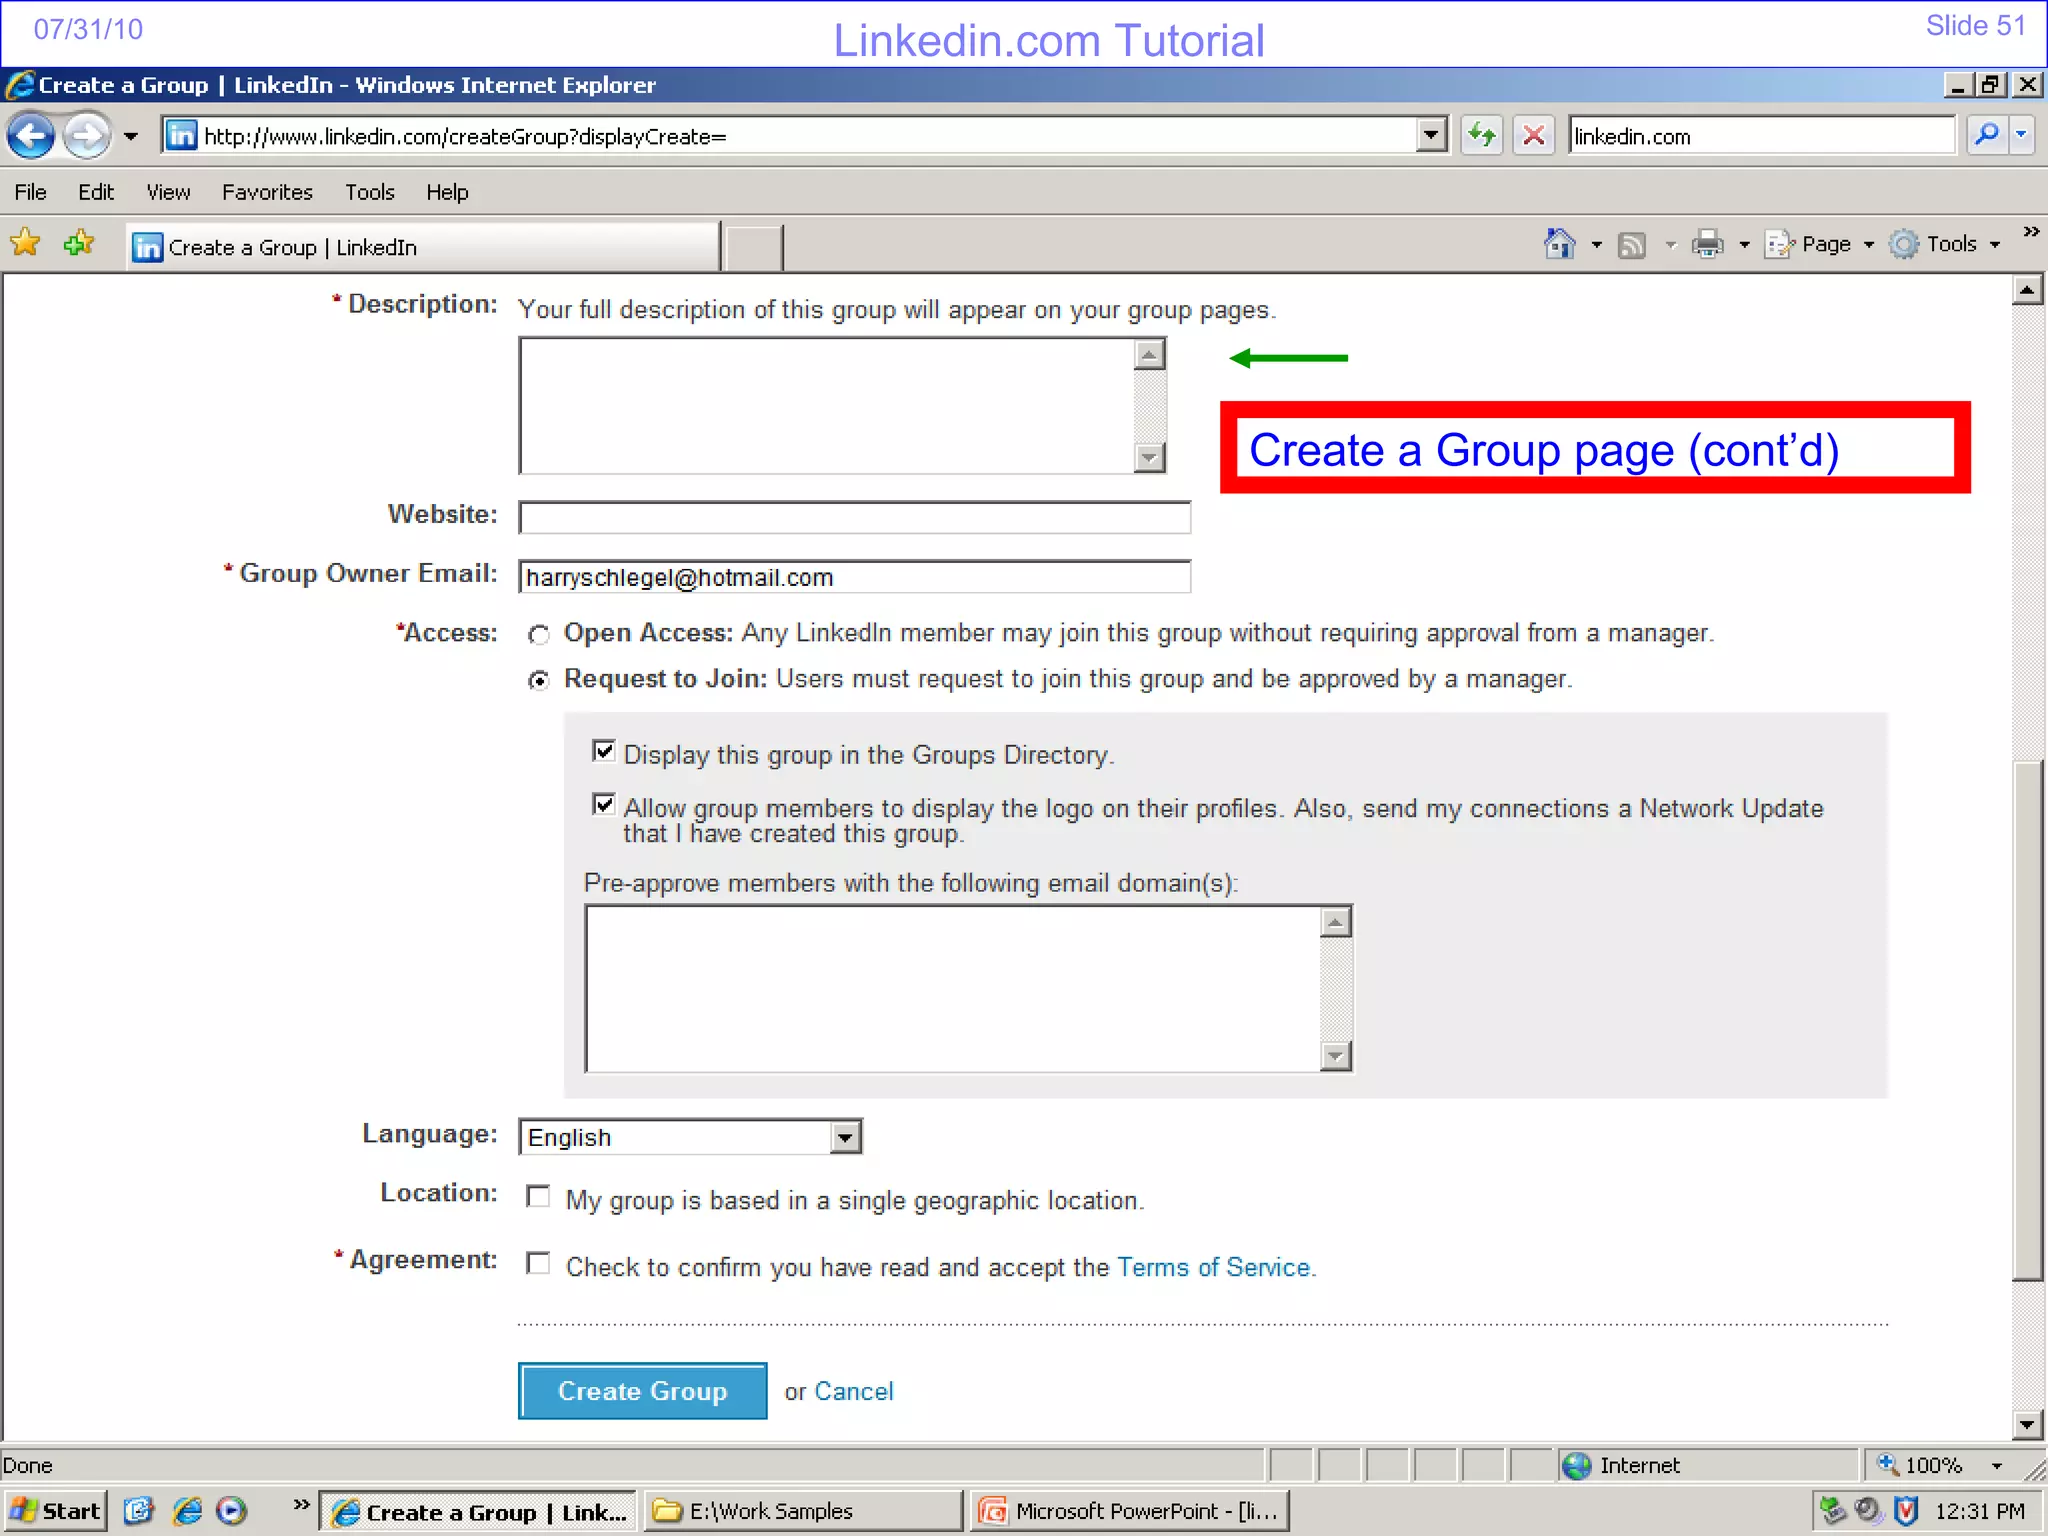
Task: Uncheck Display this group in Groups Directory
Action: pyautogui.click(x=604, y=751)
